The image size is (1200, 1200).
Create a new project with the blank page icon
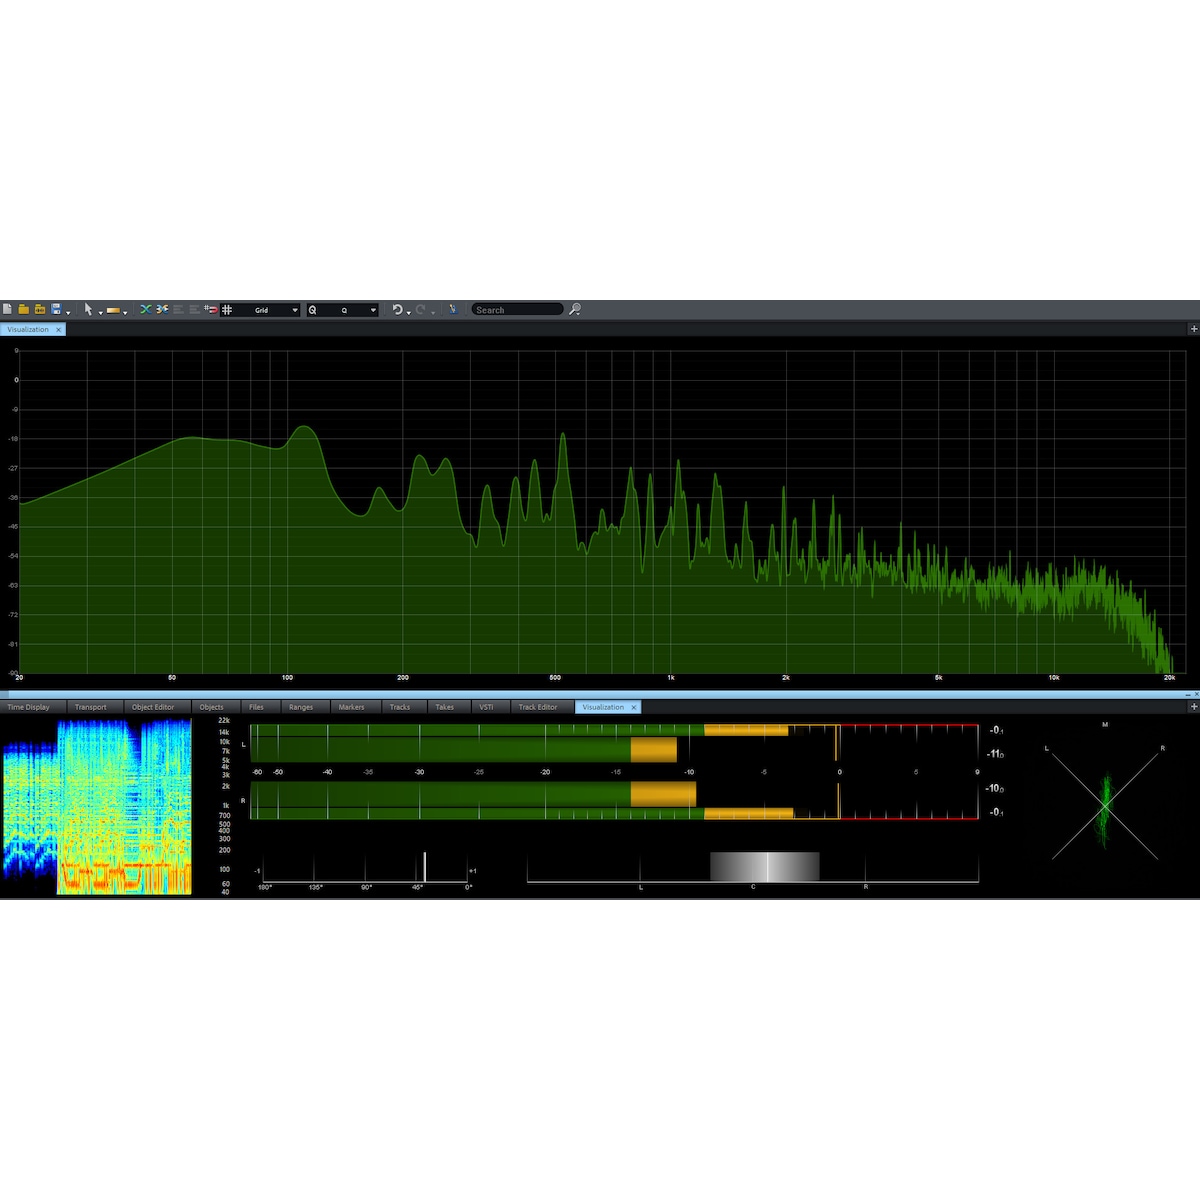[x=7, y=310]
